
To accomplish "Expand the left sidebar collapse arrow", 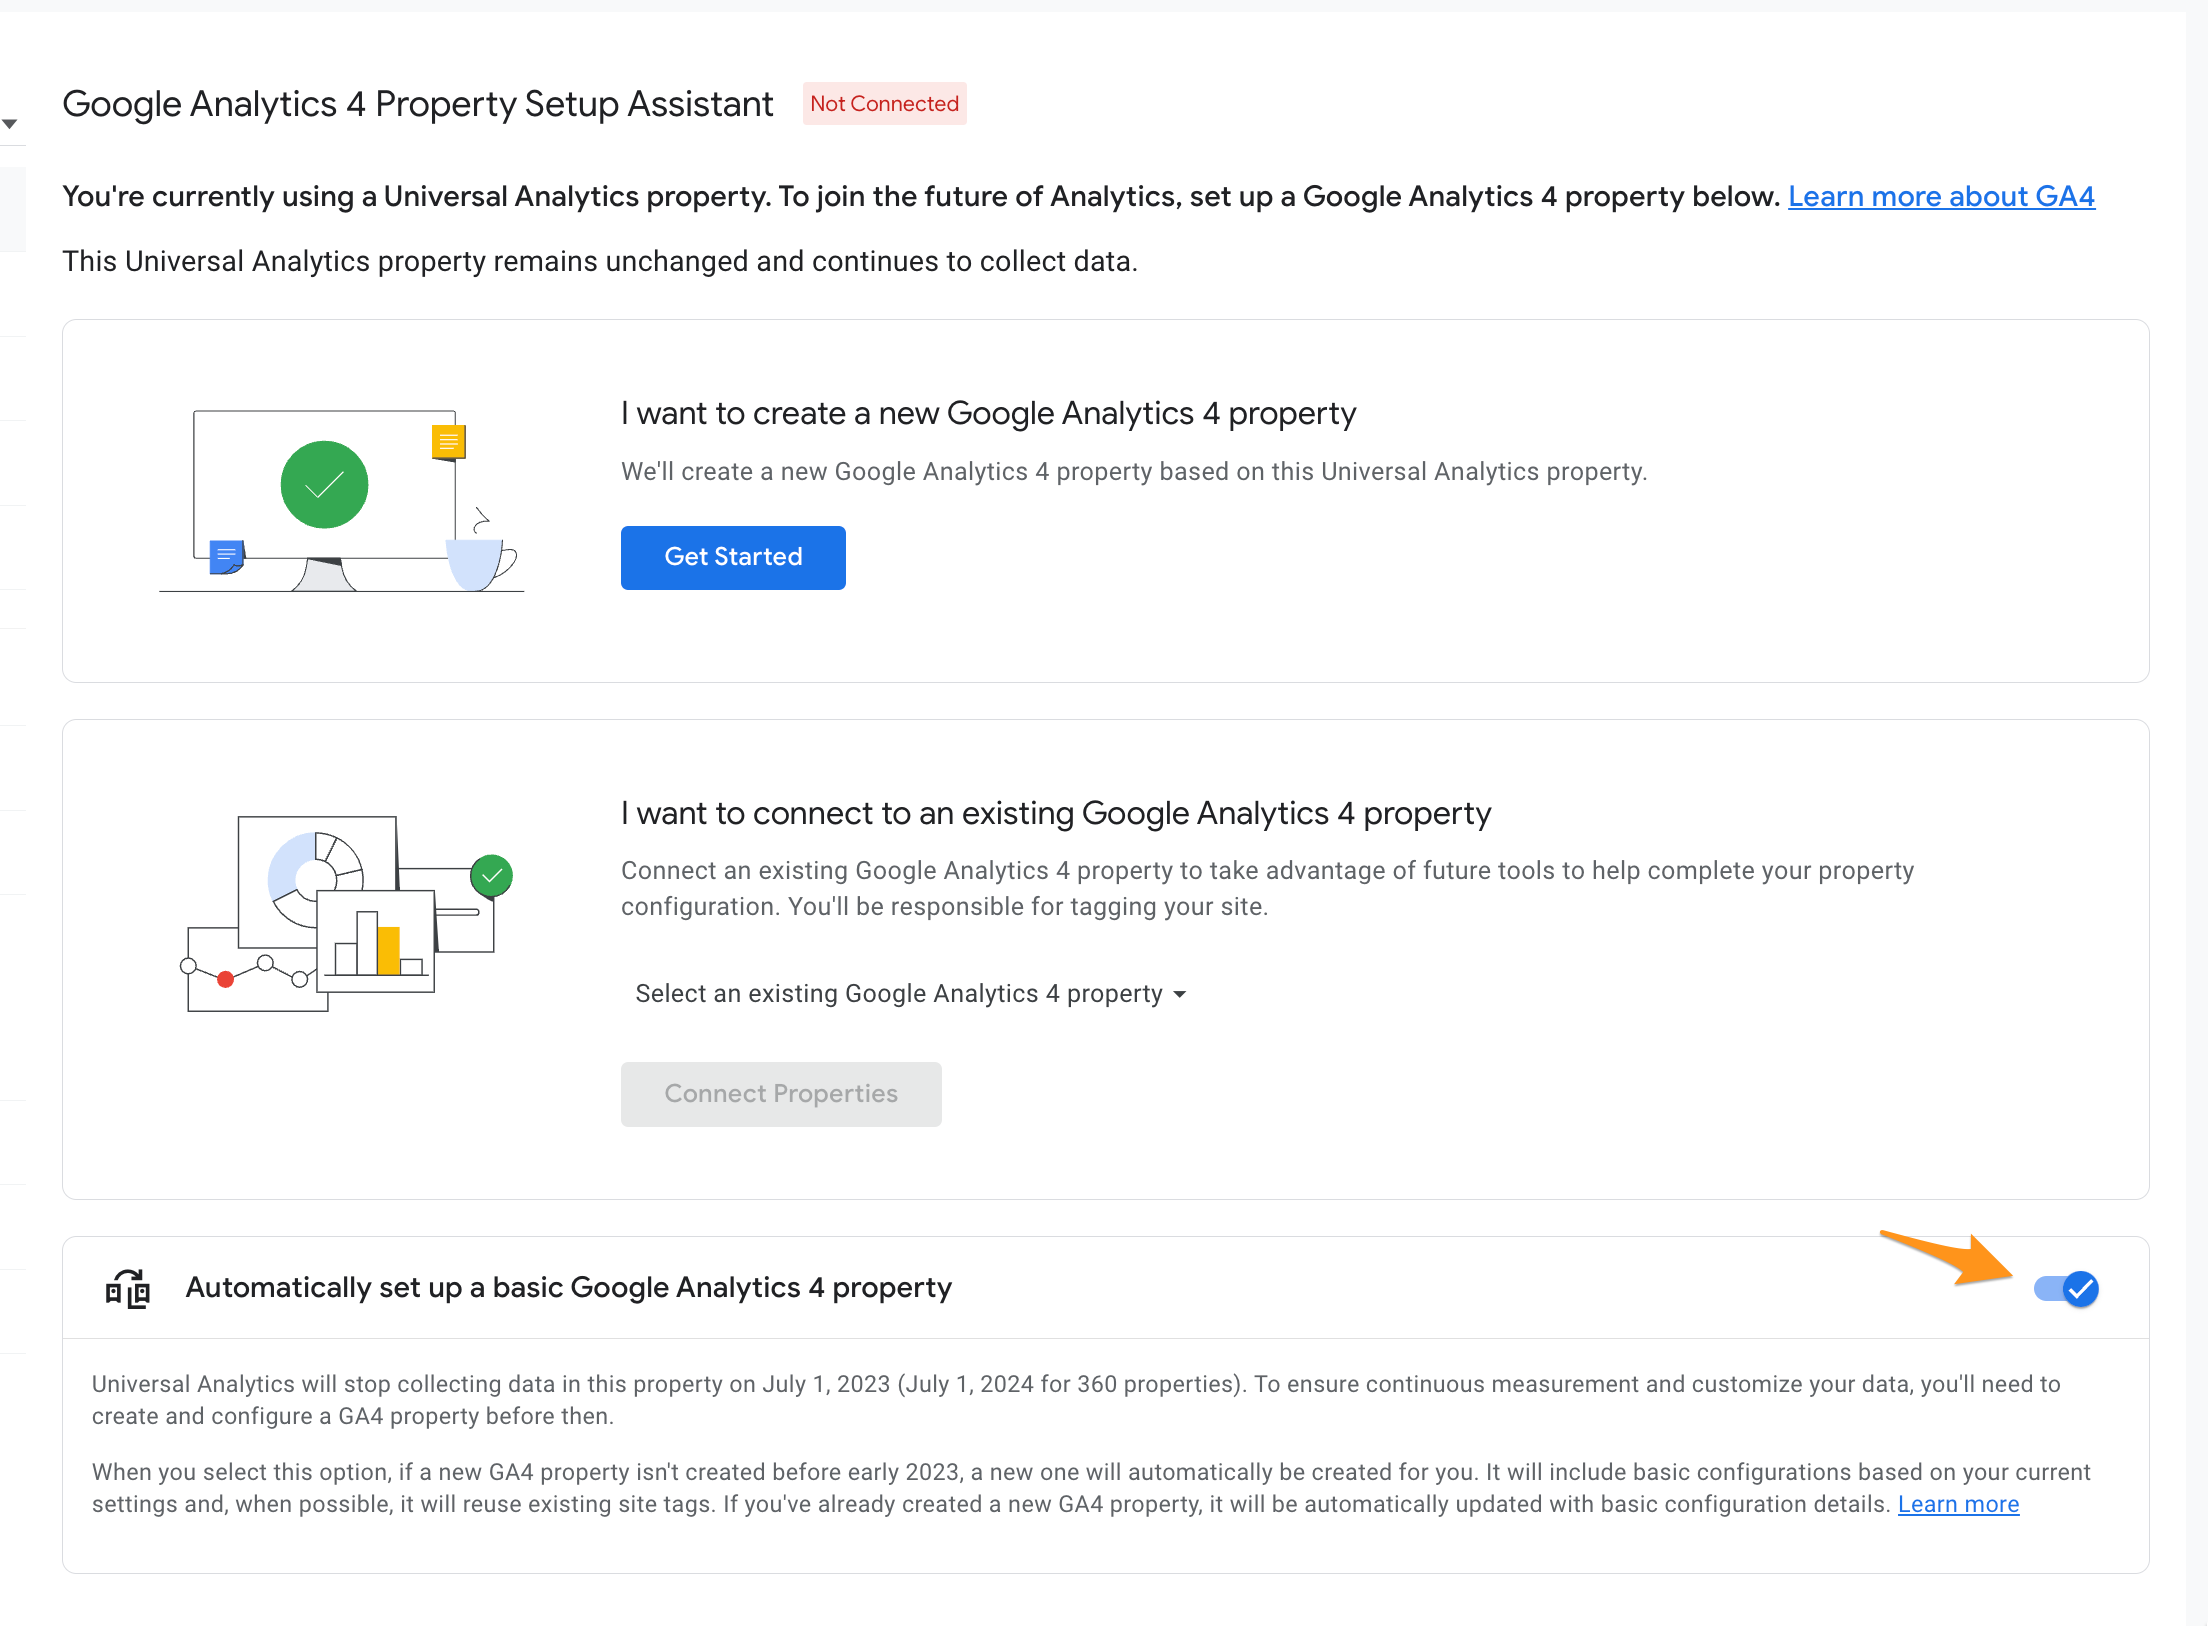I will pos(10,124).
